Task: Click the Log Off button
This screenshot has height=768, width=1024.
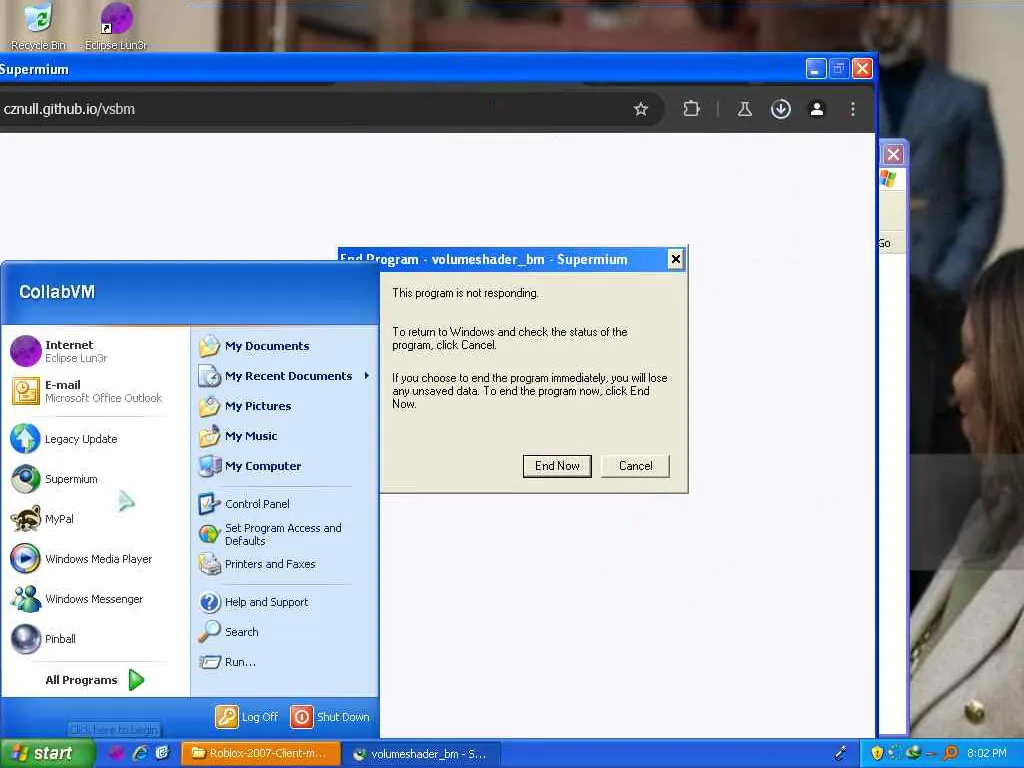Action: tap(248, 717)
